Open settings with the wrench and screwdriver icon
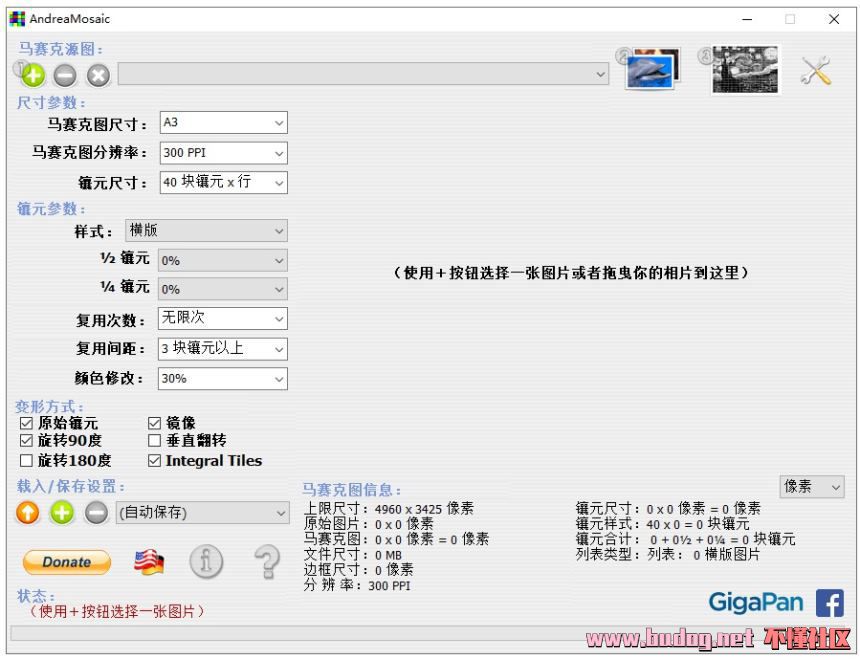Image resolution: width=860 pixels, height=659 pixels. click(x=816, y=71)
